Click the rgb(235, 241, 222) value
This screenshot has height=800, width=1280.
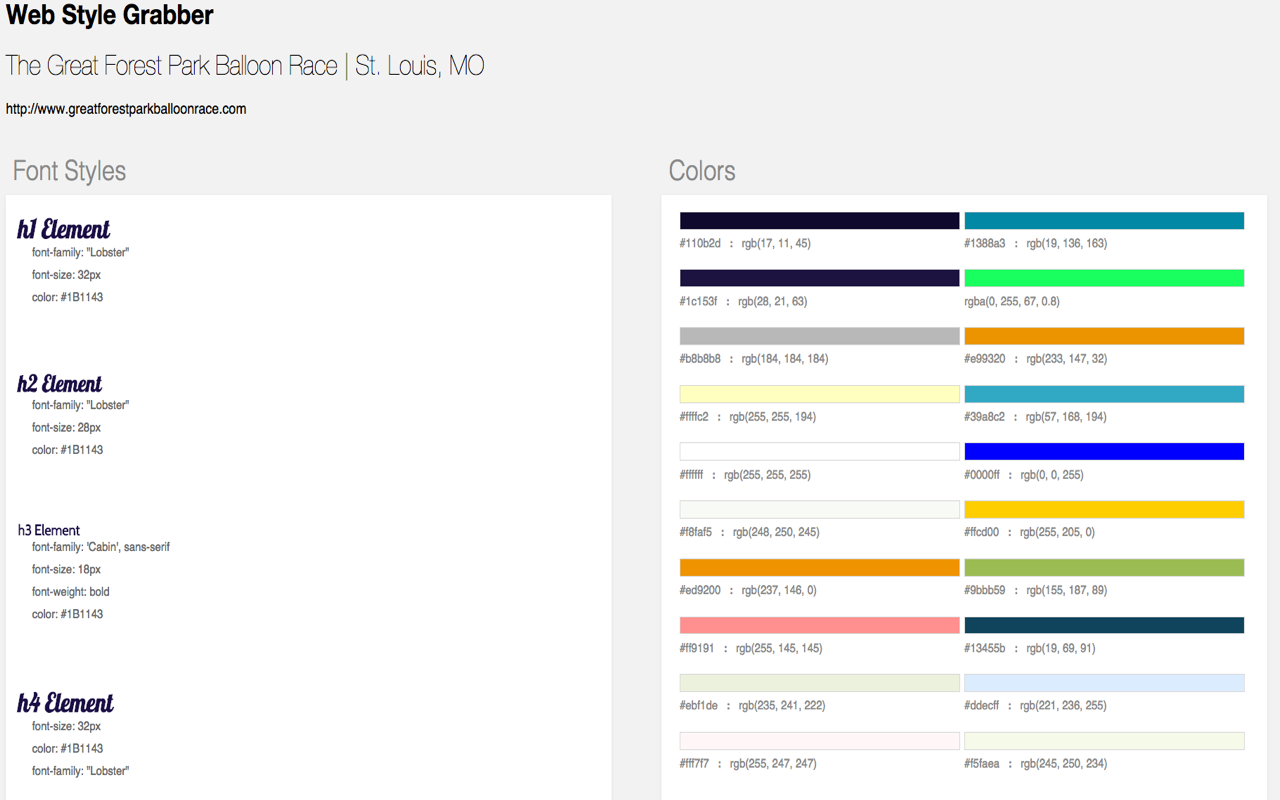click(782, 706)
